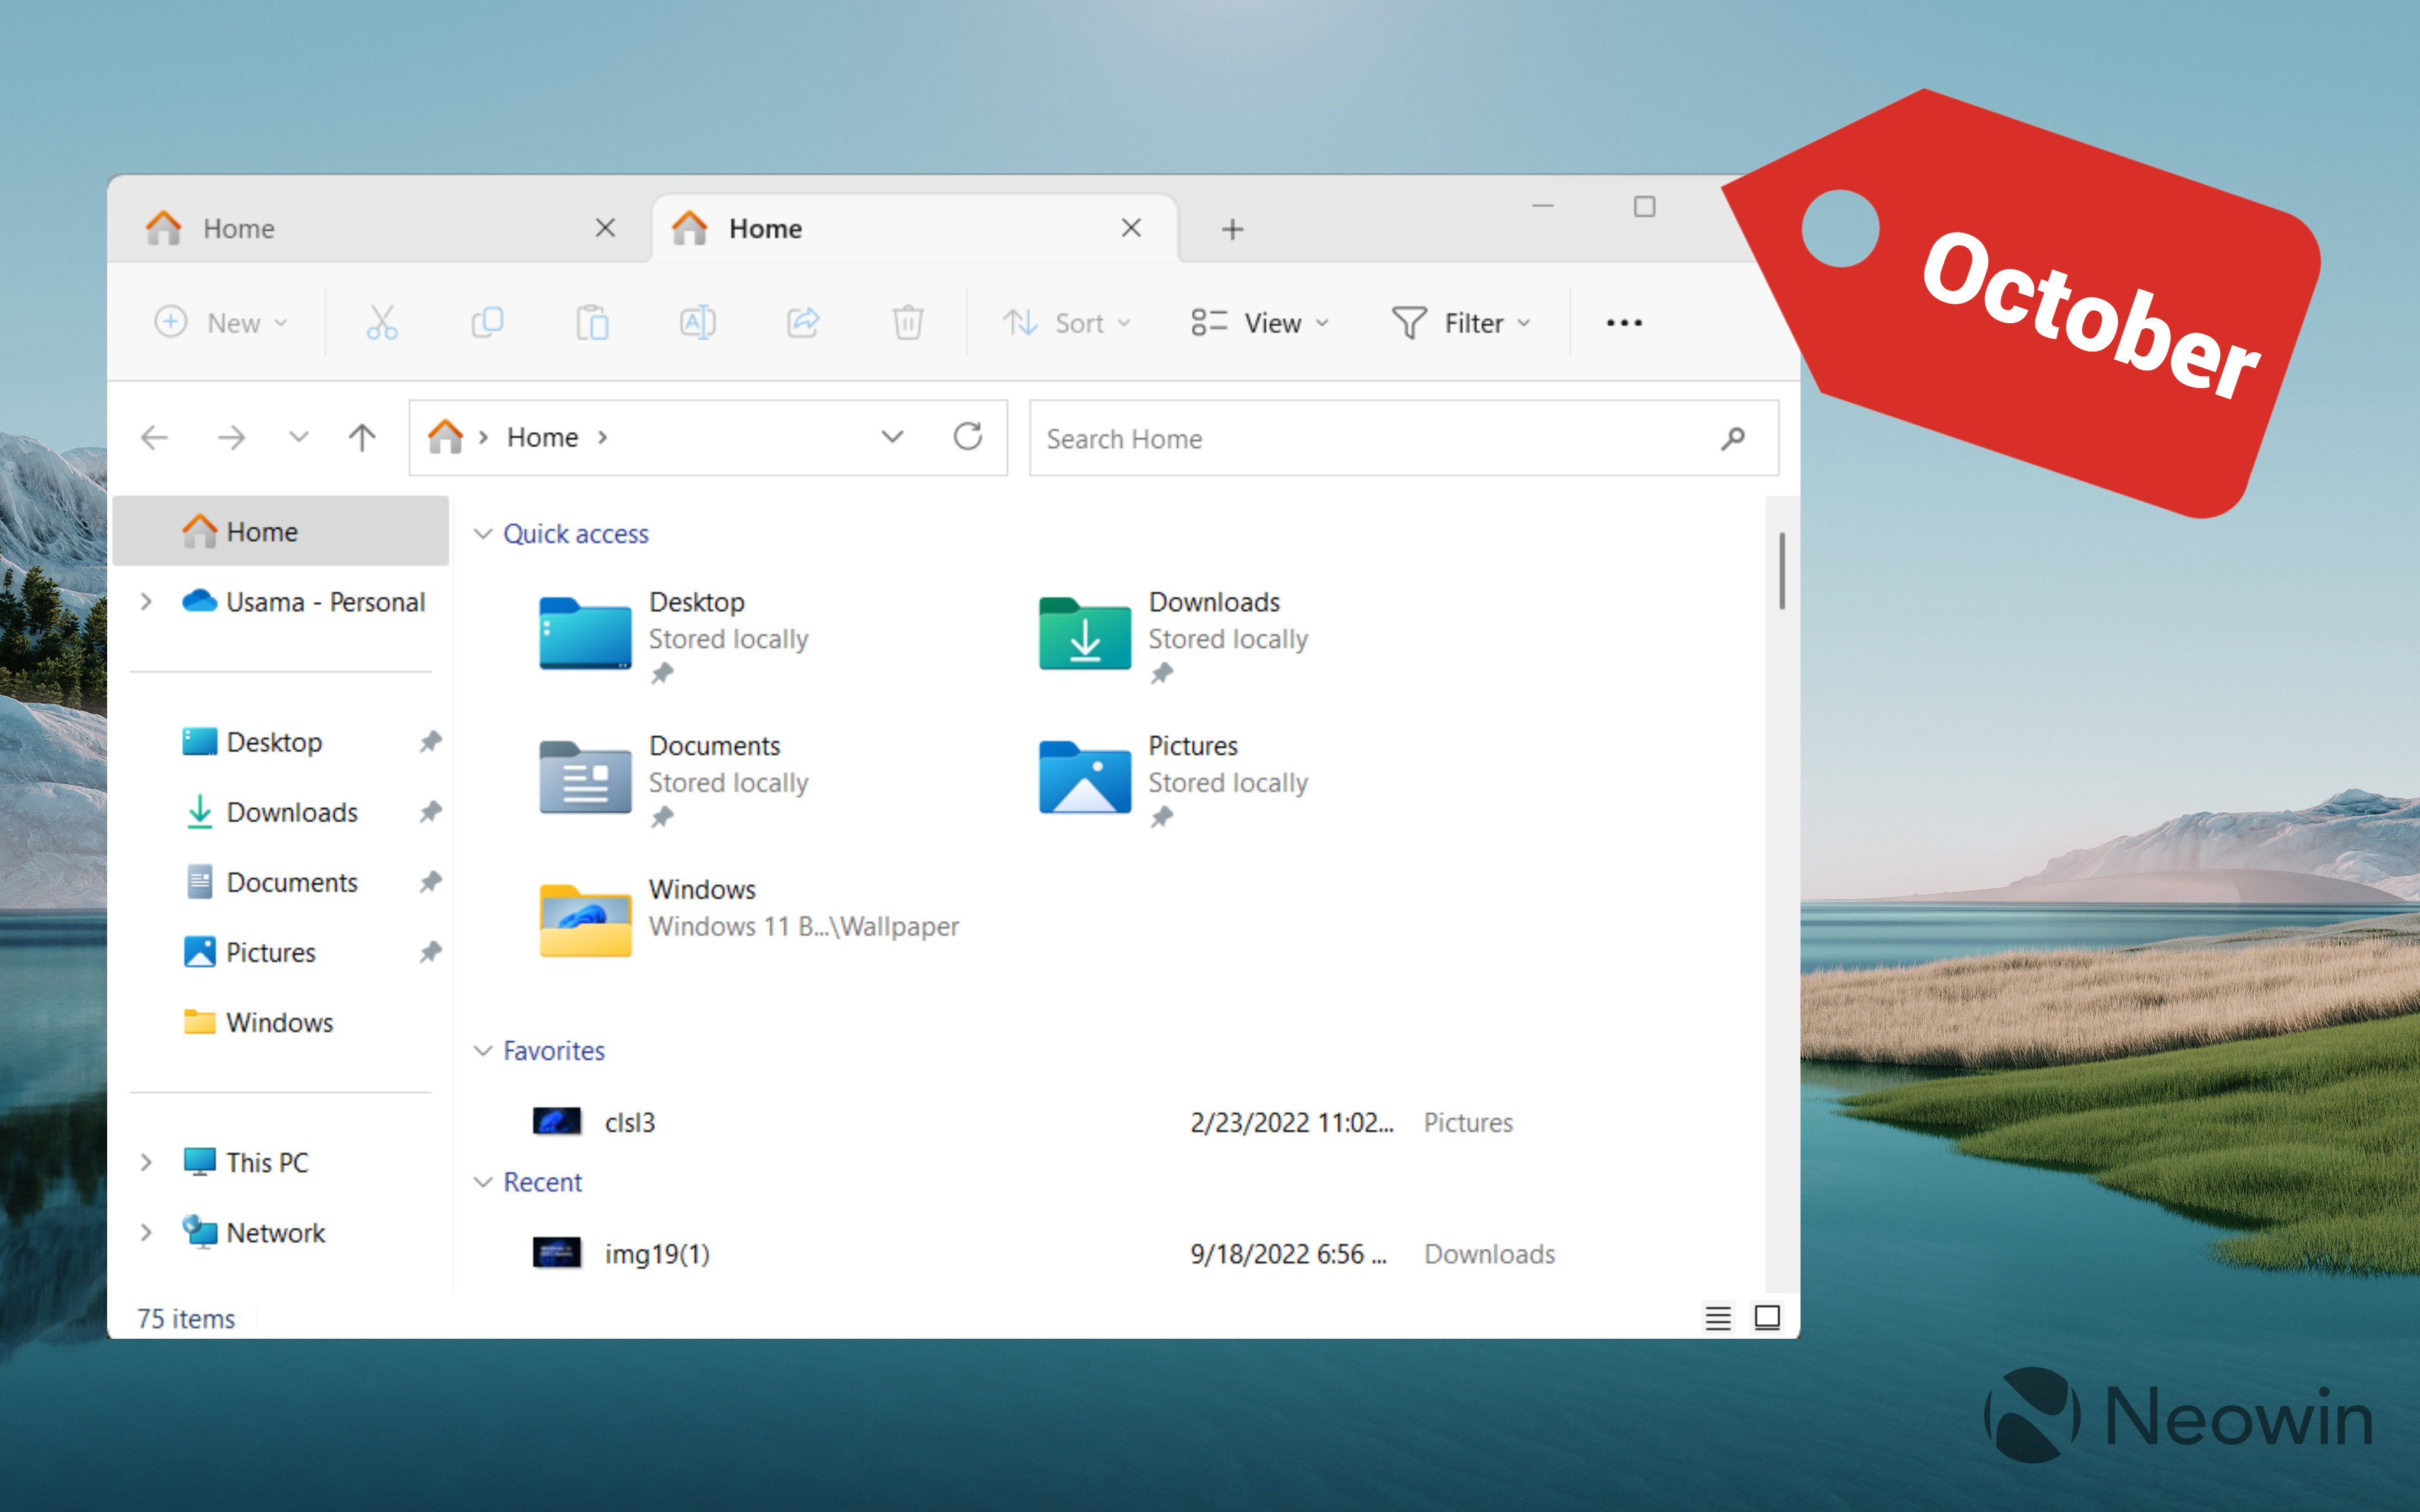Image resolution: width=2420 pixels, height=1512 pixels.
Task: Click the Paste clipboard icon
Action: pyautogui.click(x=592, y=322)
